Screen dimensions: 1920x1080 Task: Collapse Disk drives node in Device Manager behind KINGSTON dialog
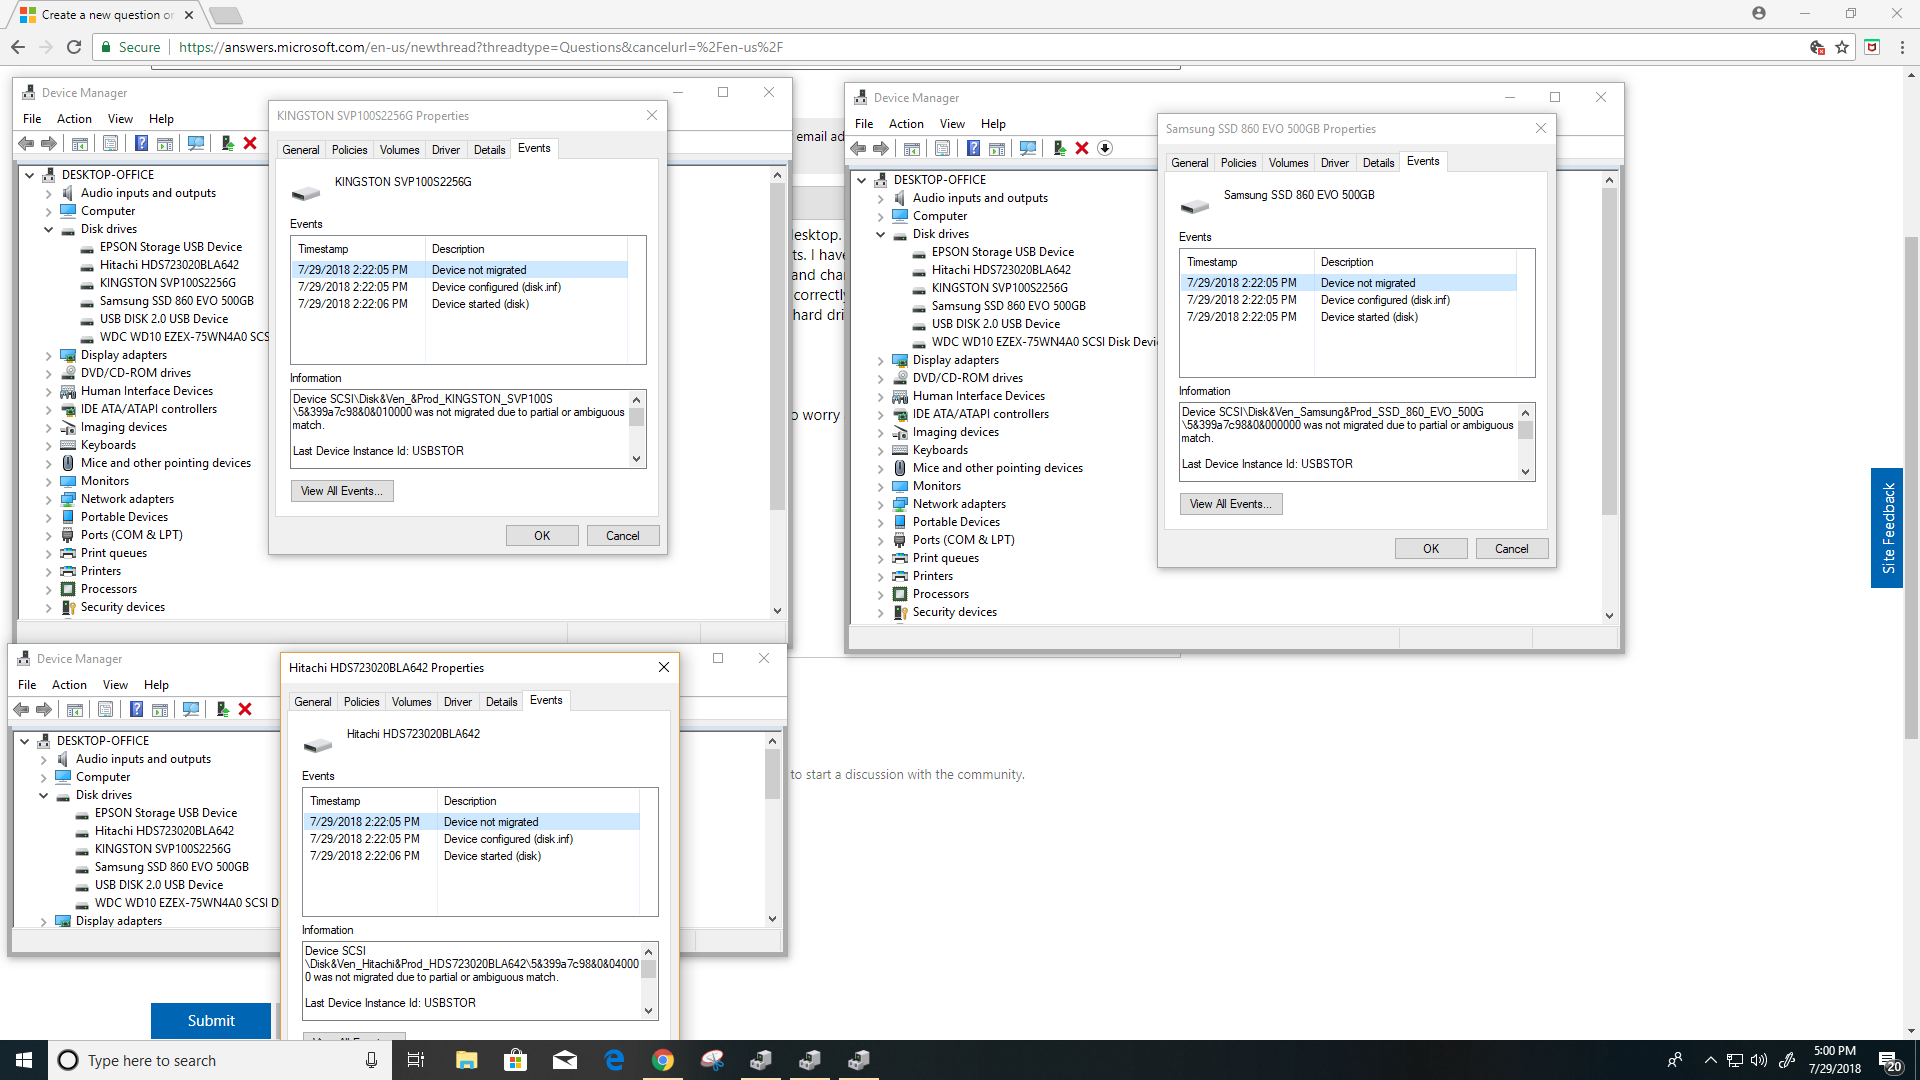[x=48, y=229]
